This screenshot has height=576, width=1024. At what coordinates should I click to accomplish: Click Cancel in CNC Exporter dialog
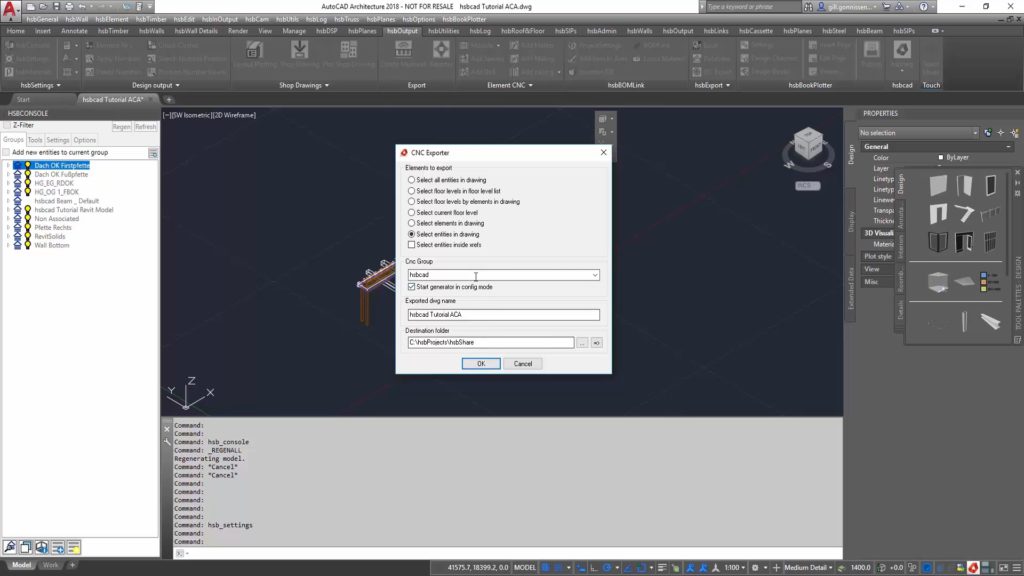[522, 364]
